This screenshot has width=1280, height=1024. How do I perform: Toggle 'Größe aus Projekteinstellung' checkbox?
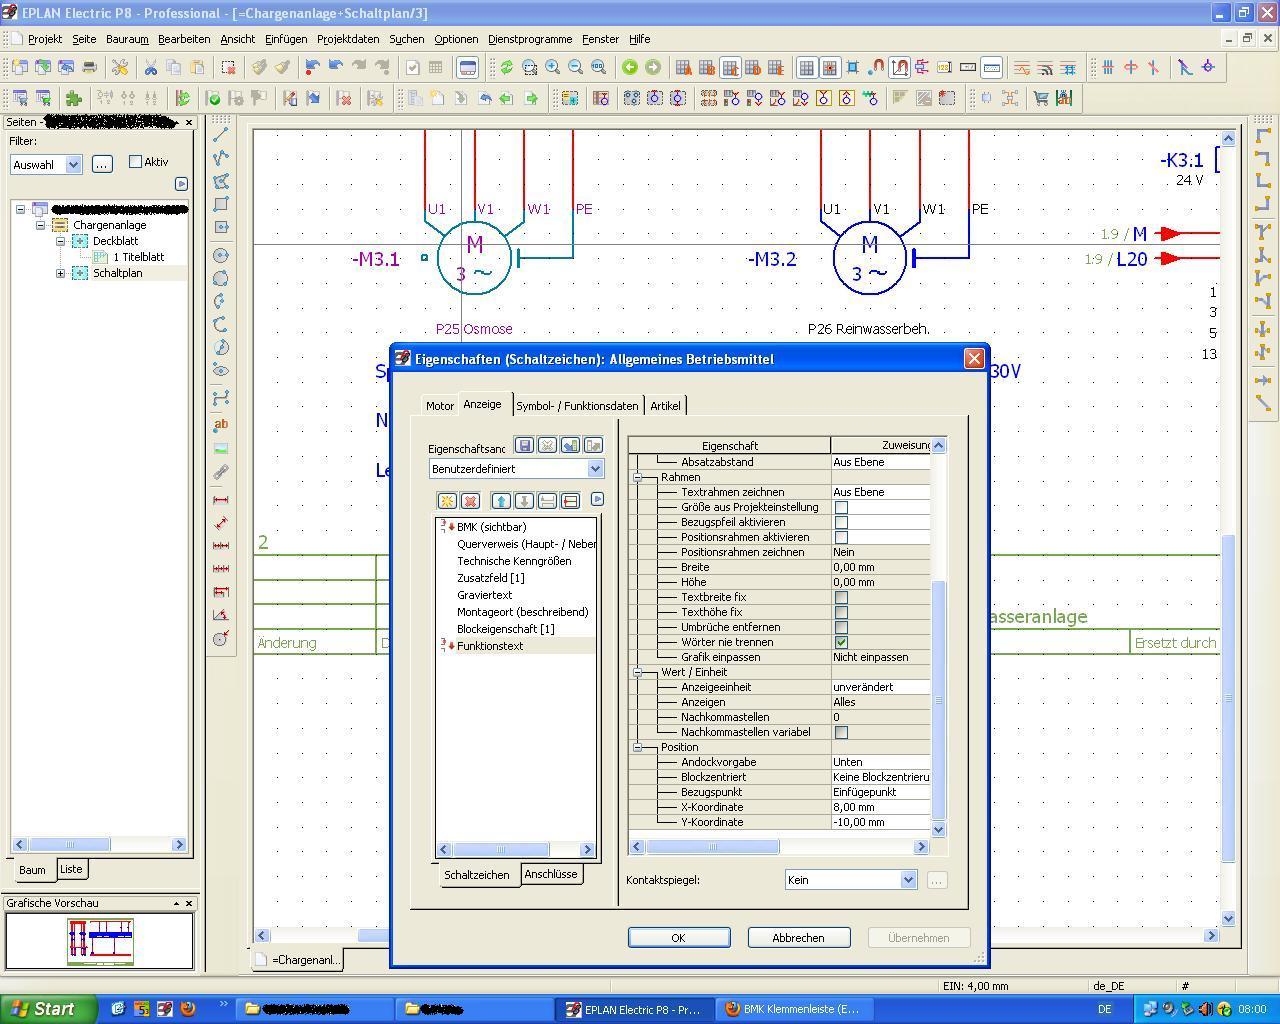pyautogui.click(x=841, y=507)
